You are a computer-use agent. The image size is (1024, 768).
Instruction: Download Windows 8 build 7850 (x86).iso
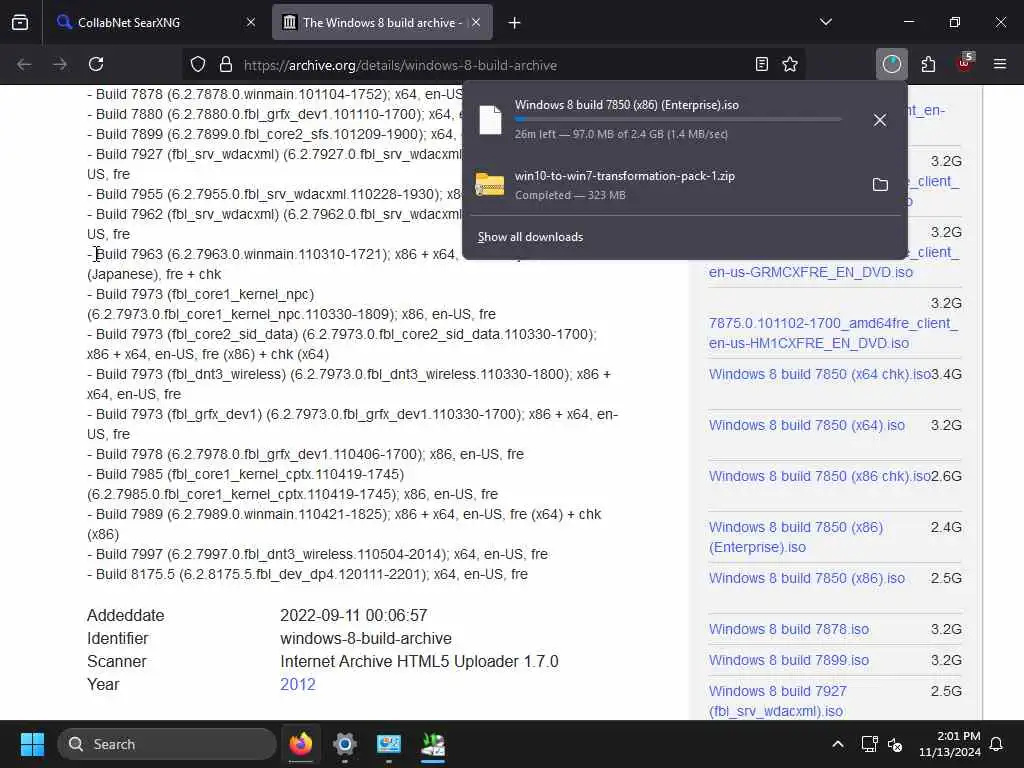[807, 578]
